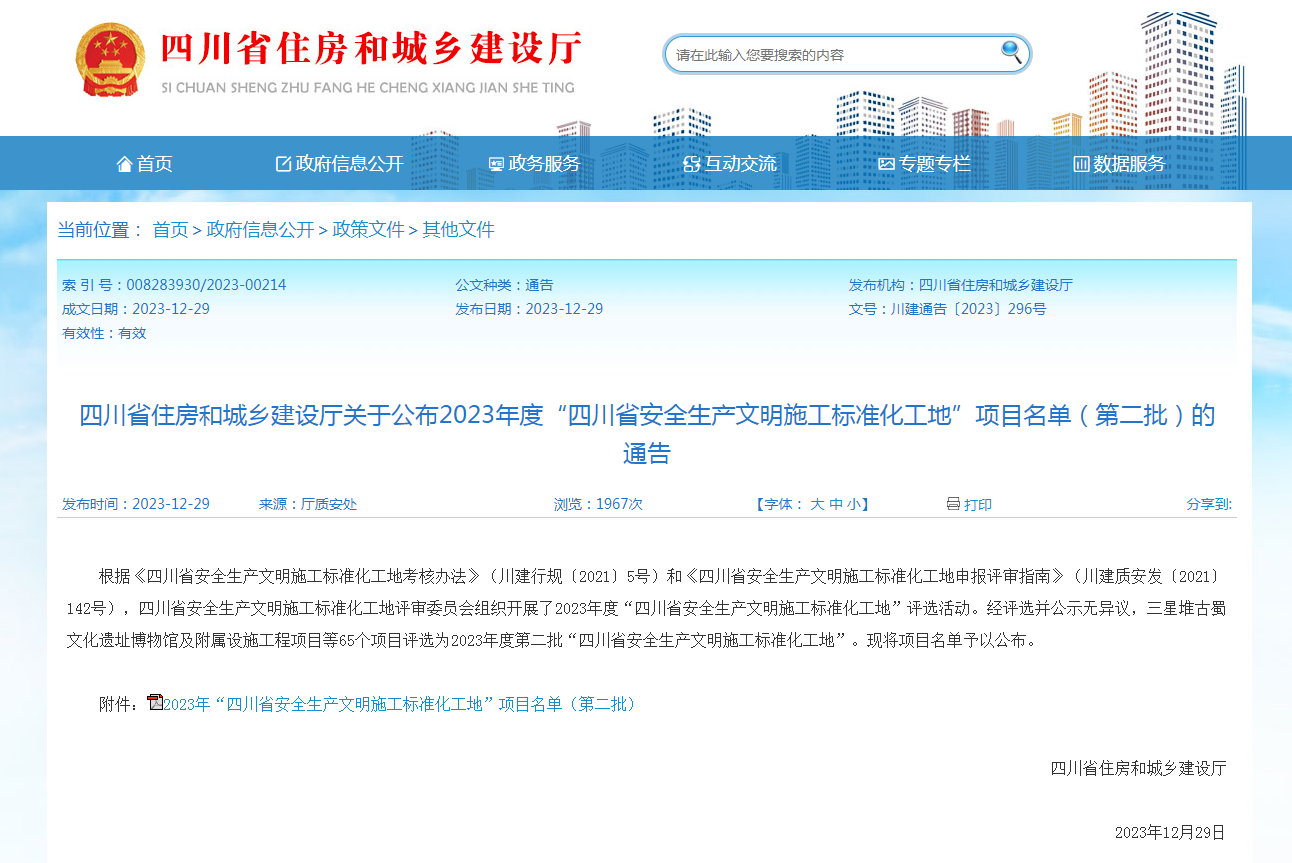The image size is (1292, 863).
Task: Click the PDF attachment icon
Action: click(155, 702)
